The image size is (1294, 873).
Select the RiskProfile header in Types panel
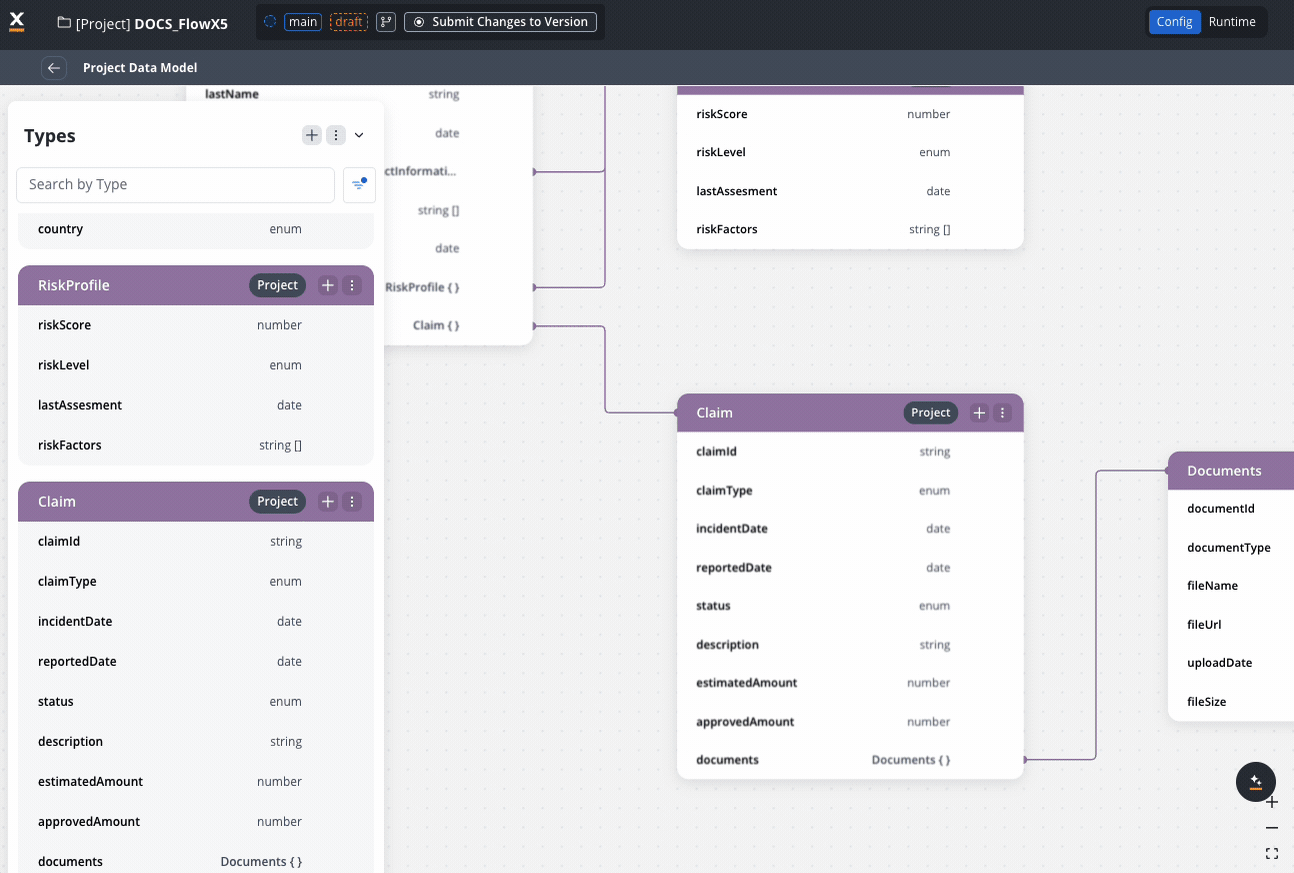click(x=196, y=286)
